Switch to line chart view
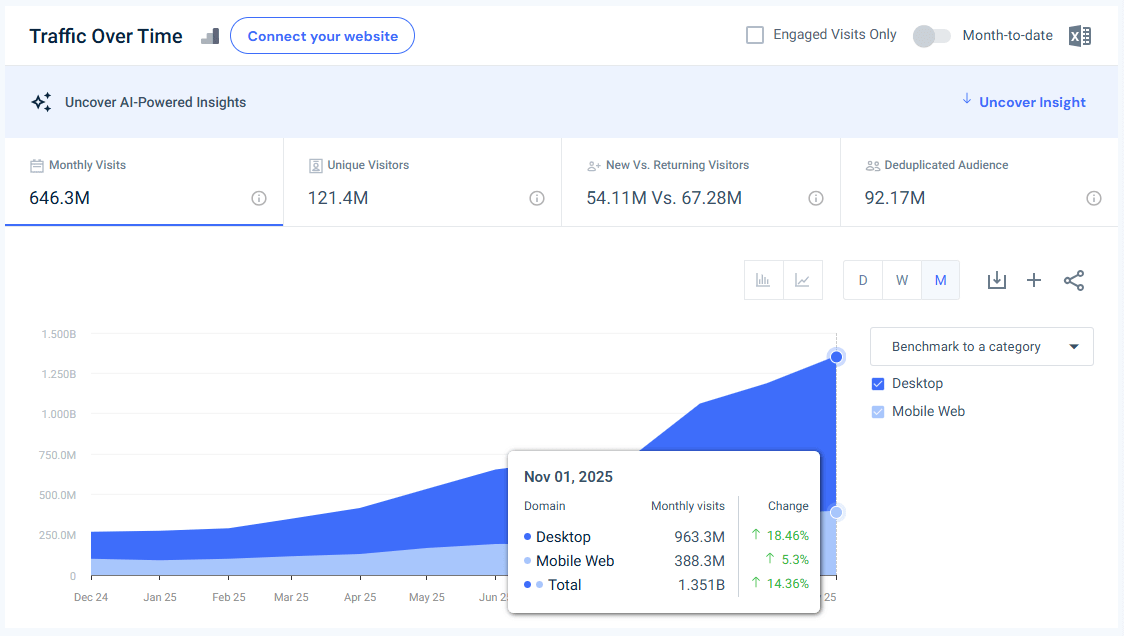 (x=802, y=280)
